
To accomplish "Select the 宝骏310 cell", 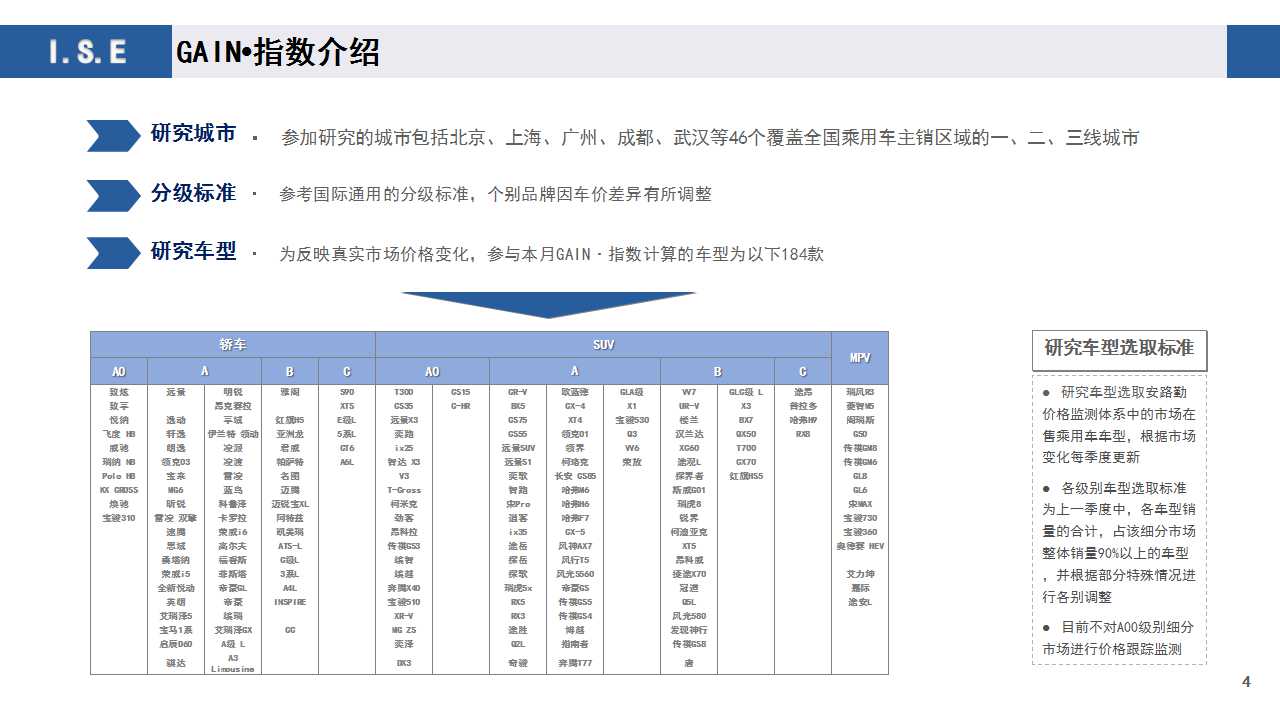I will (119, 519).
